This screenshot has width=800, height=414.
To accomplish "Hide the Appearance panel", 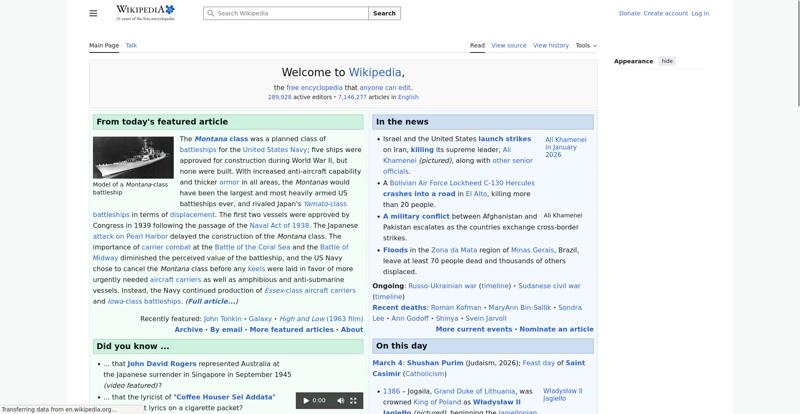I will pos(667,61).
